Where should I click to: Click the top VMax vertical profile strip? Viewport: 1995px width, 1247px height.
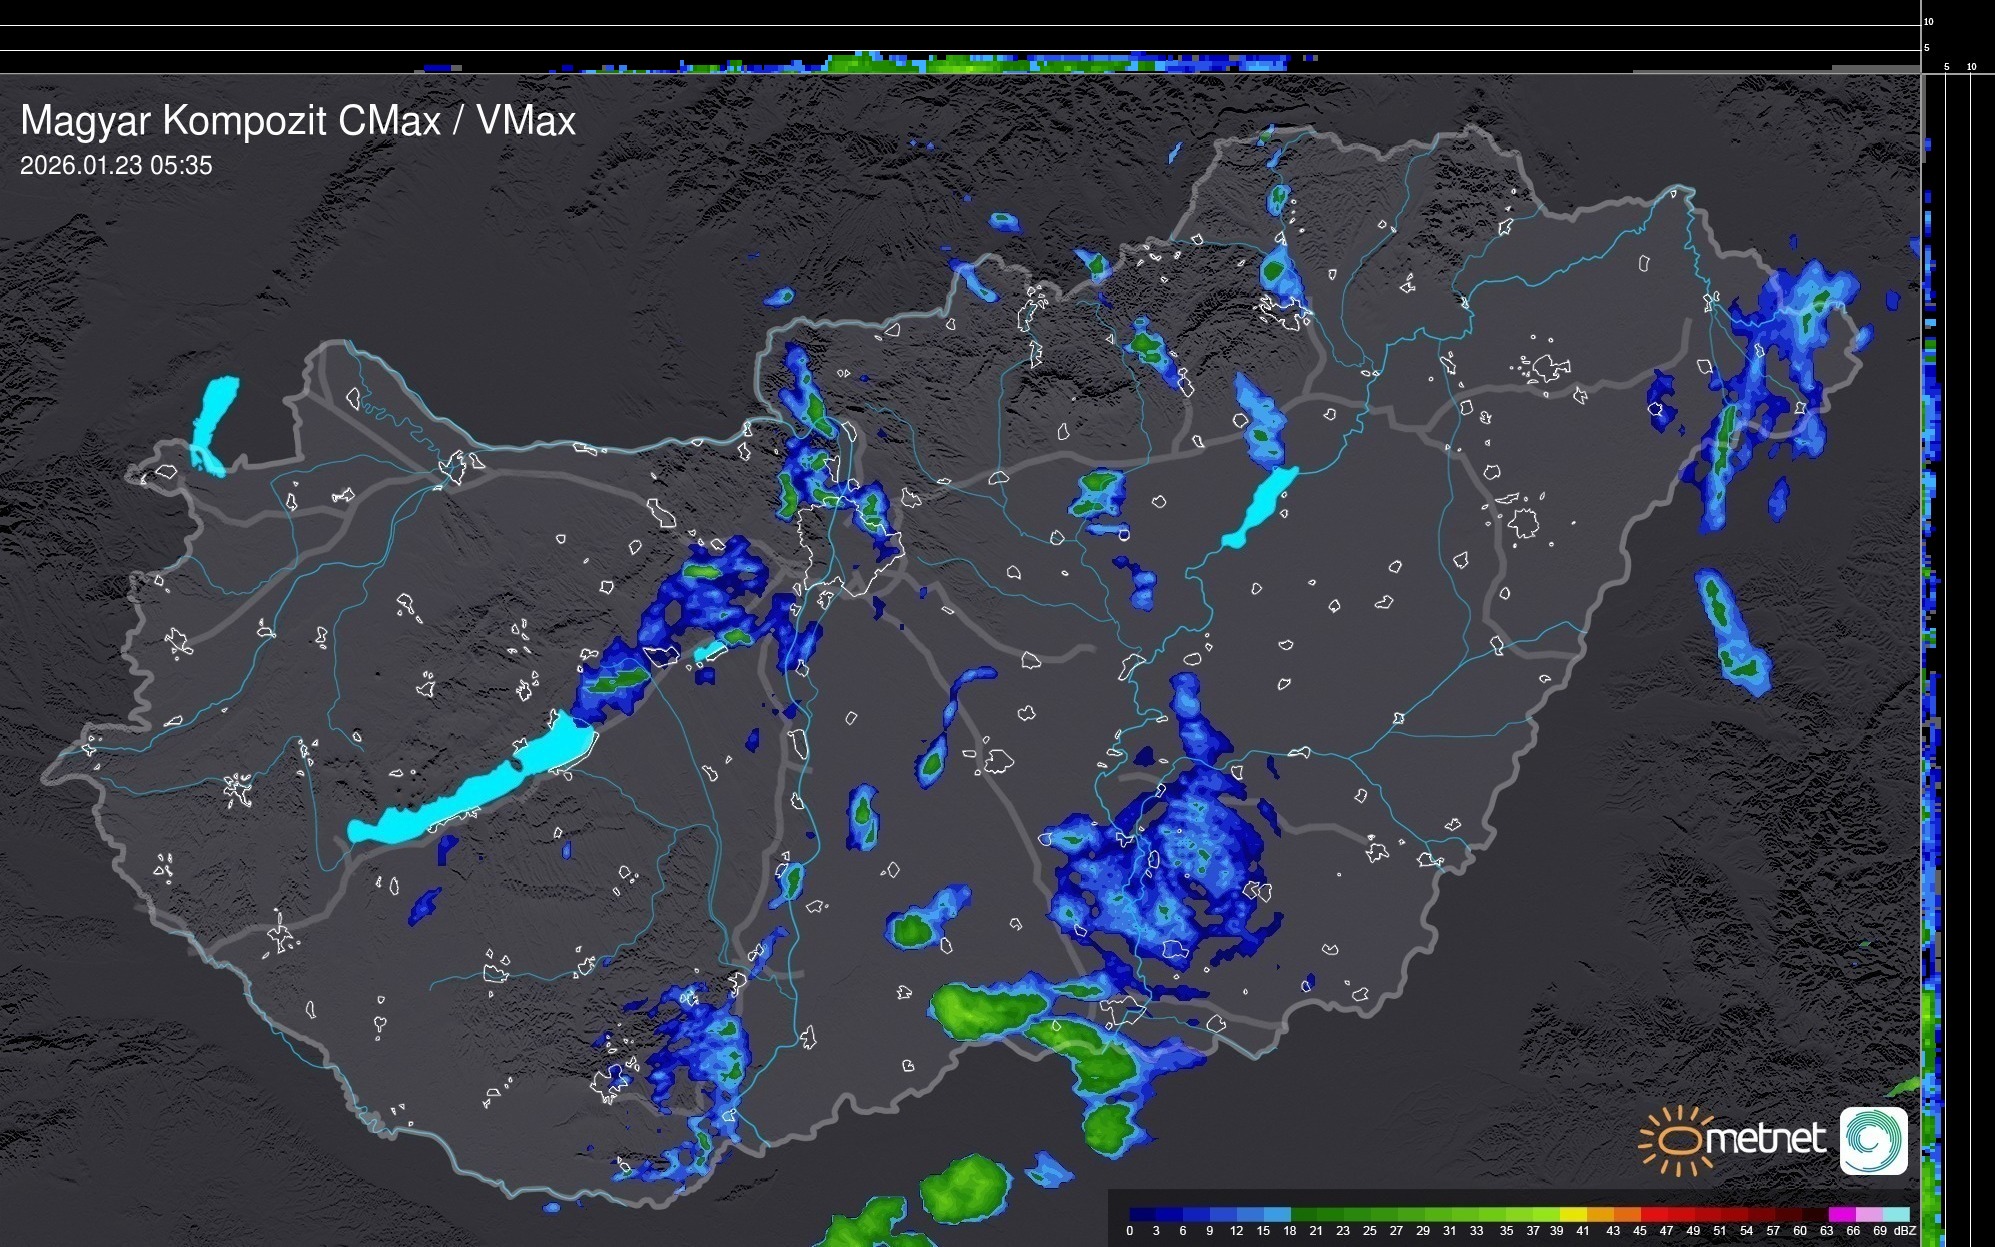(960, 63)
